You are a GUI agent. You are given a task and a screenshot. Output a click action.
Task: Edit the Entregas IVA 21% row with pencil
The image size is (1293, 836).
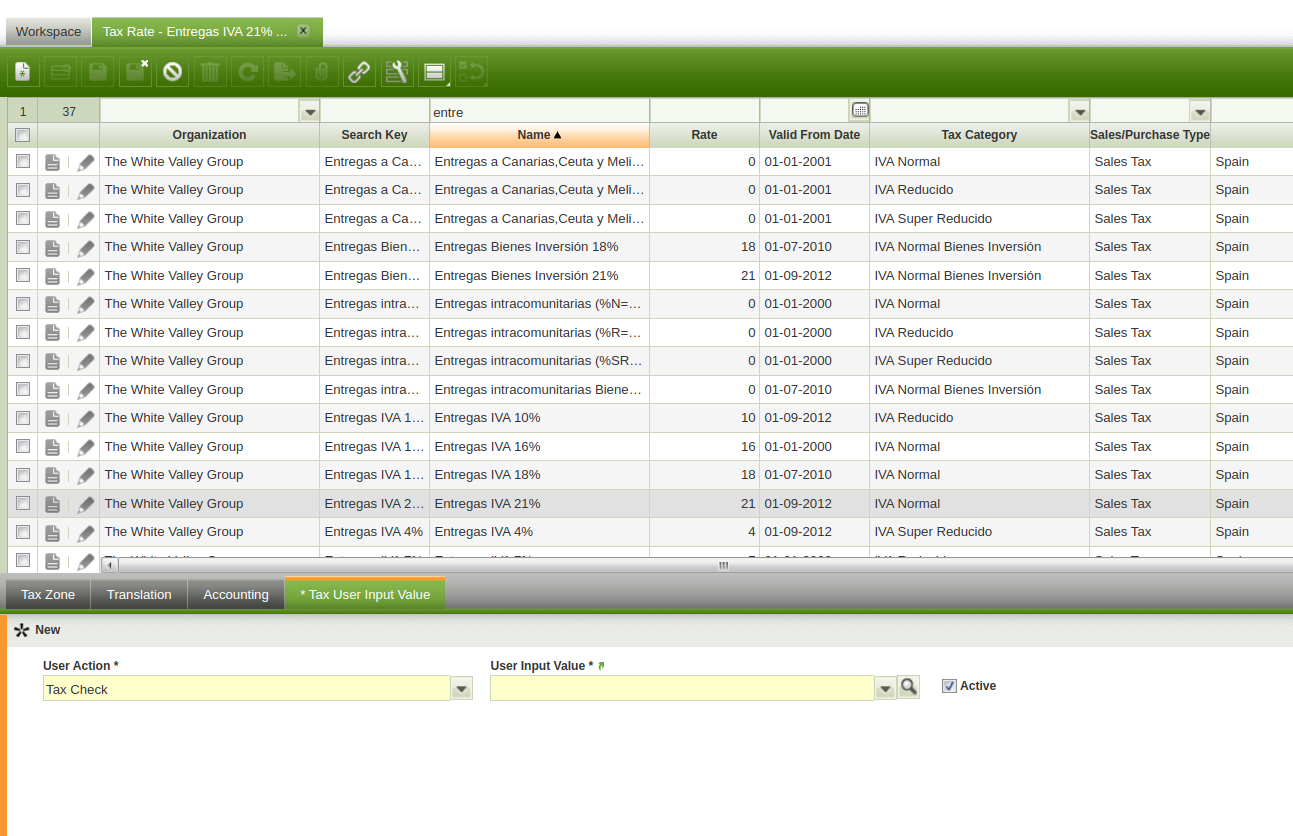[86, 504]
